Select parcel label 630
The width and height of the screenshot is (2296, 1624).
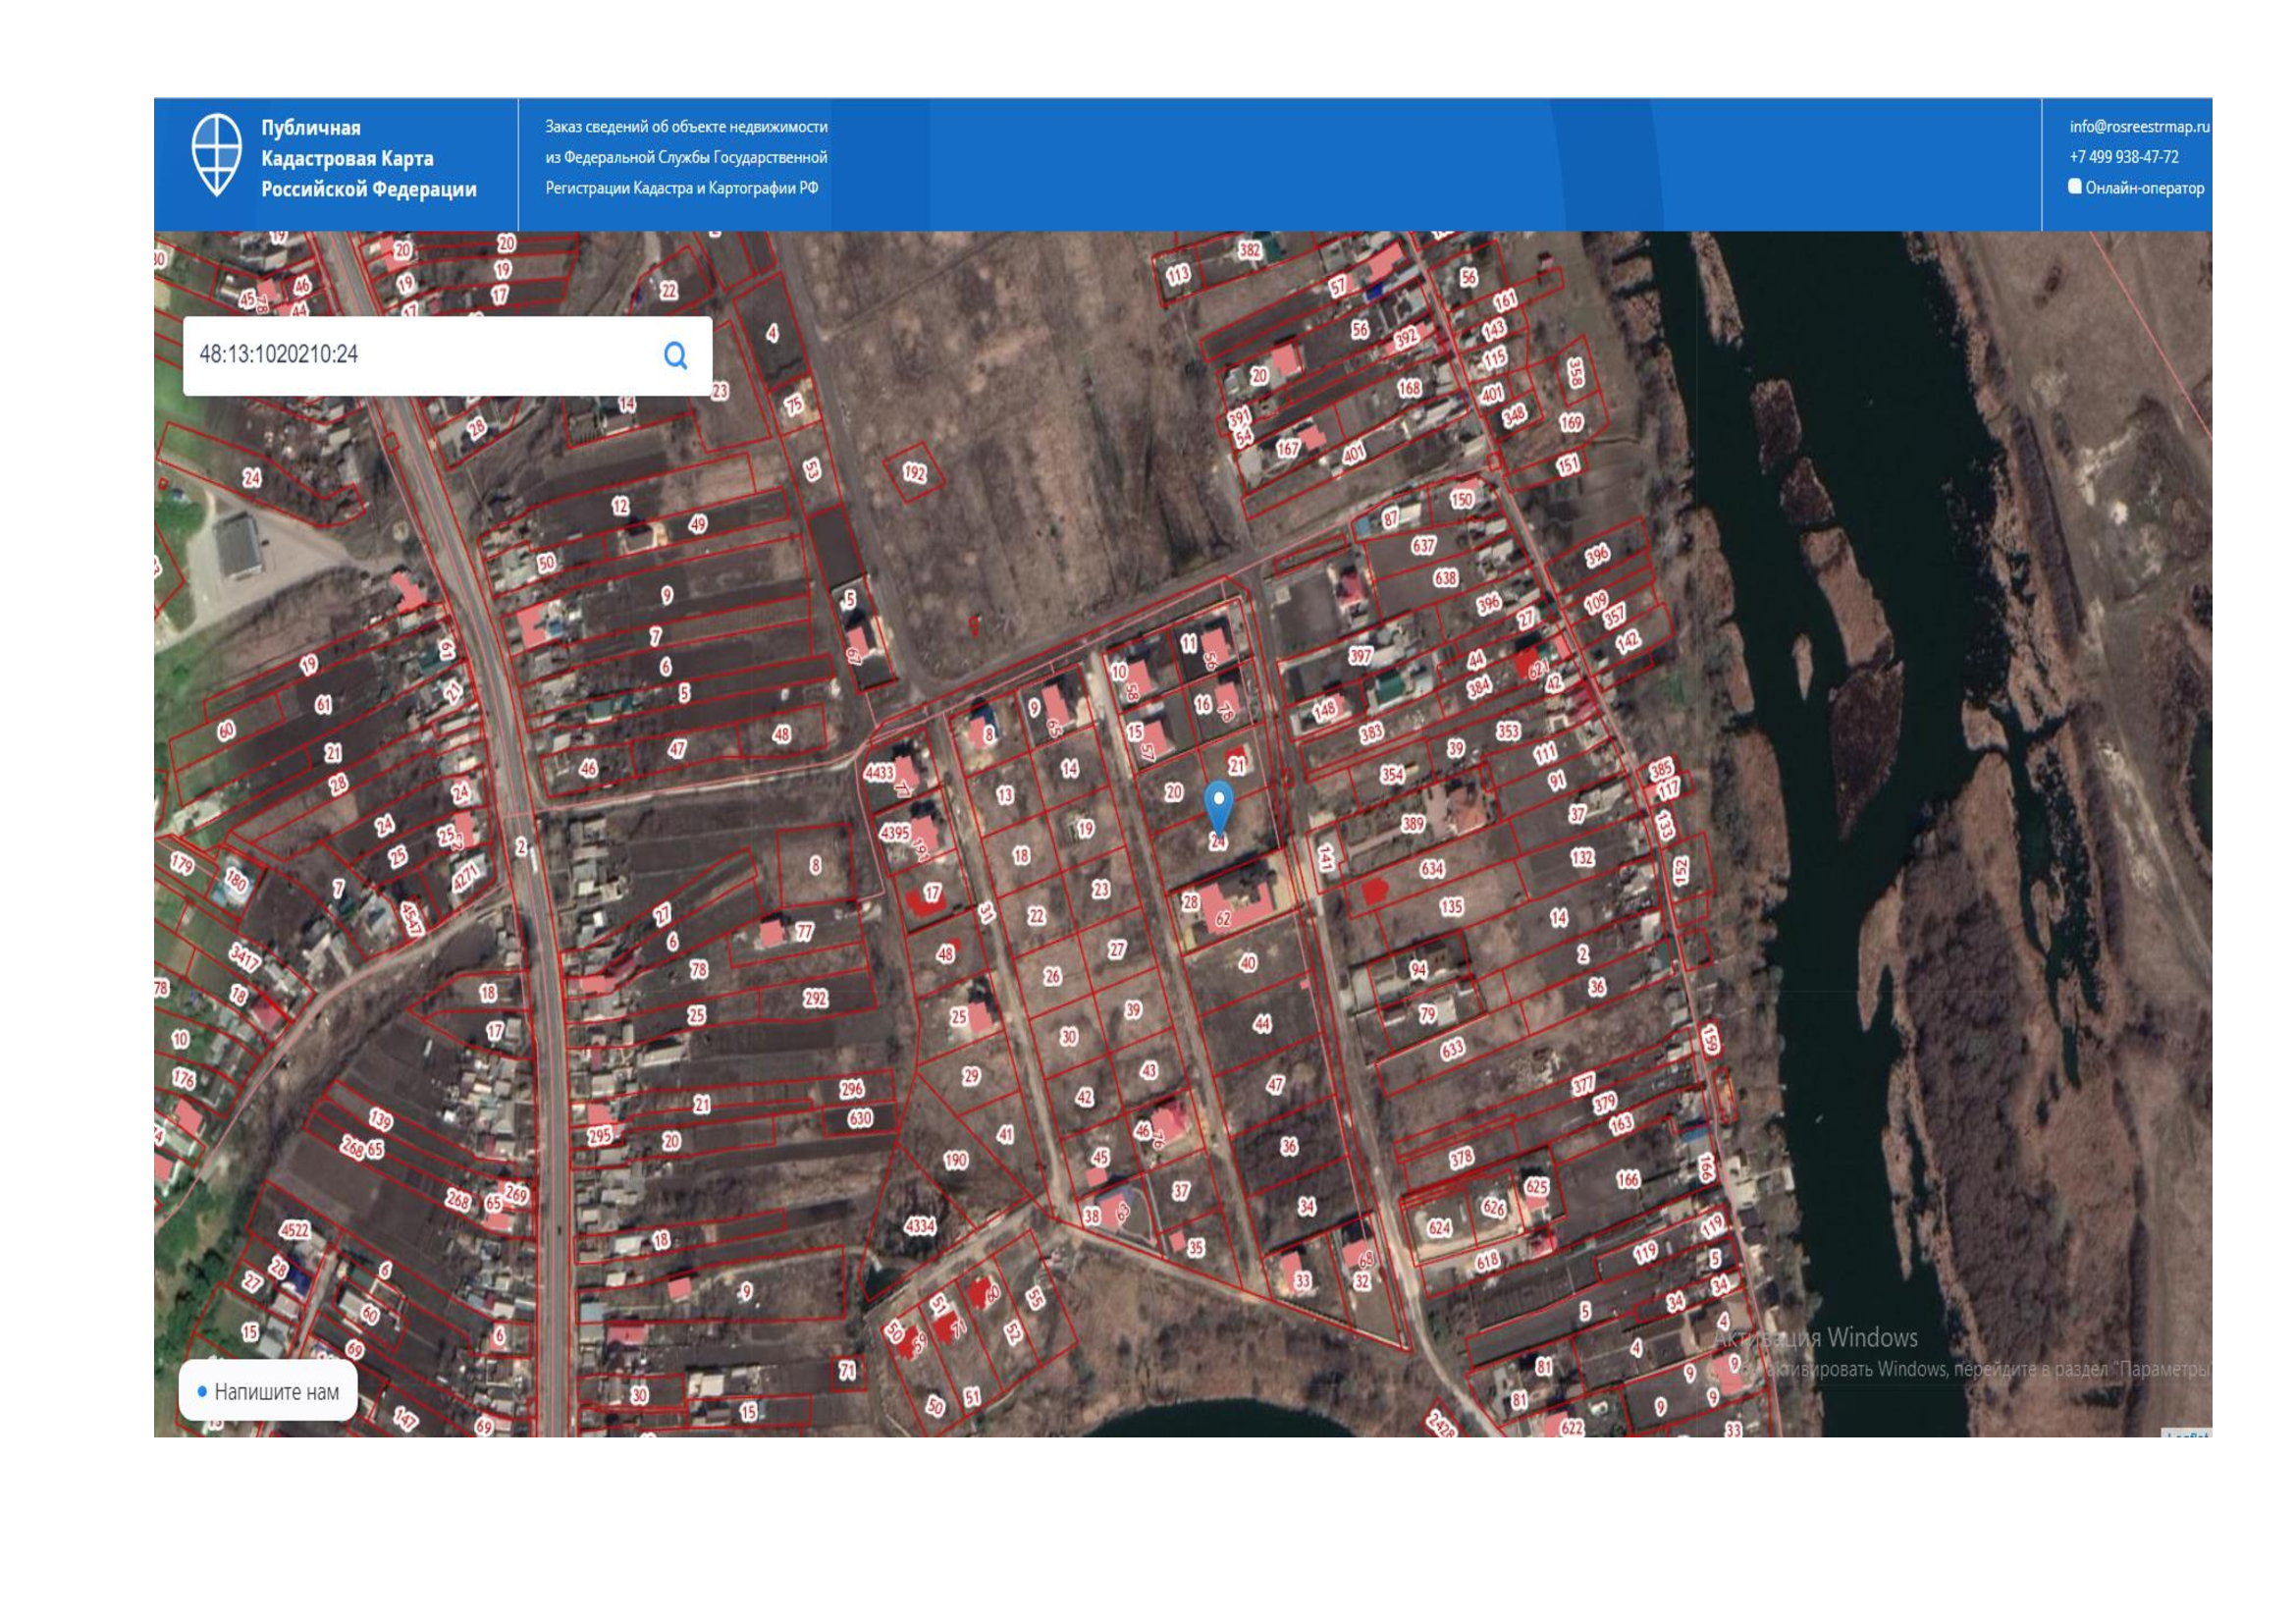pos(860,1118)
